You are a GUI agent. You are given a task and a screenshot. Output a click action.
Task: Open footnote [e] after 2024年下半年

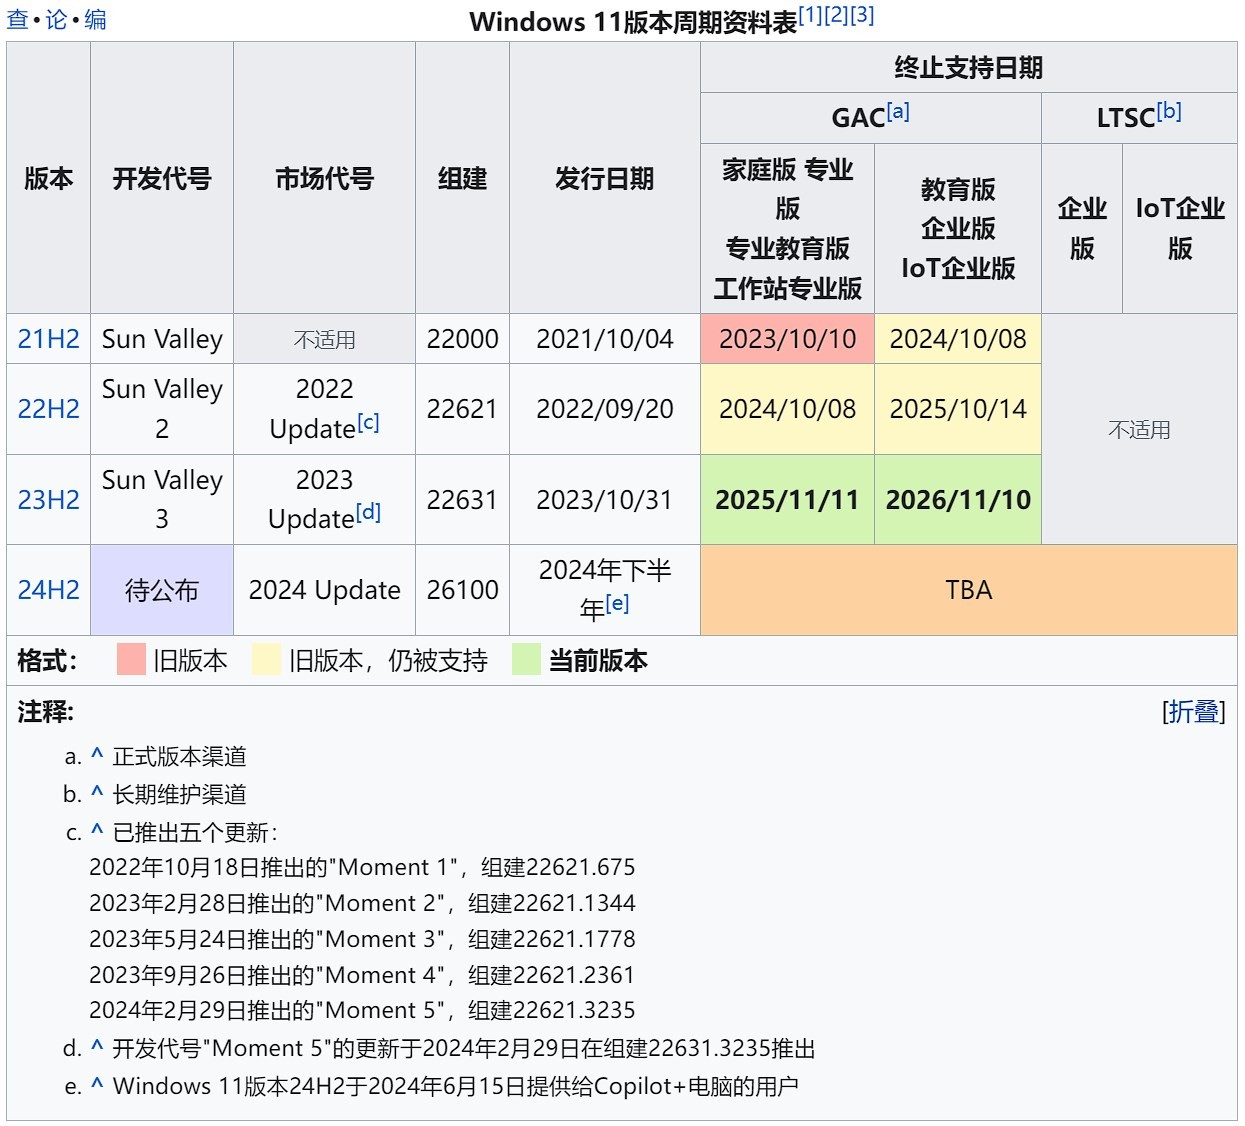pyautogui.click(x=617, y=603)
